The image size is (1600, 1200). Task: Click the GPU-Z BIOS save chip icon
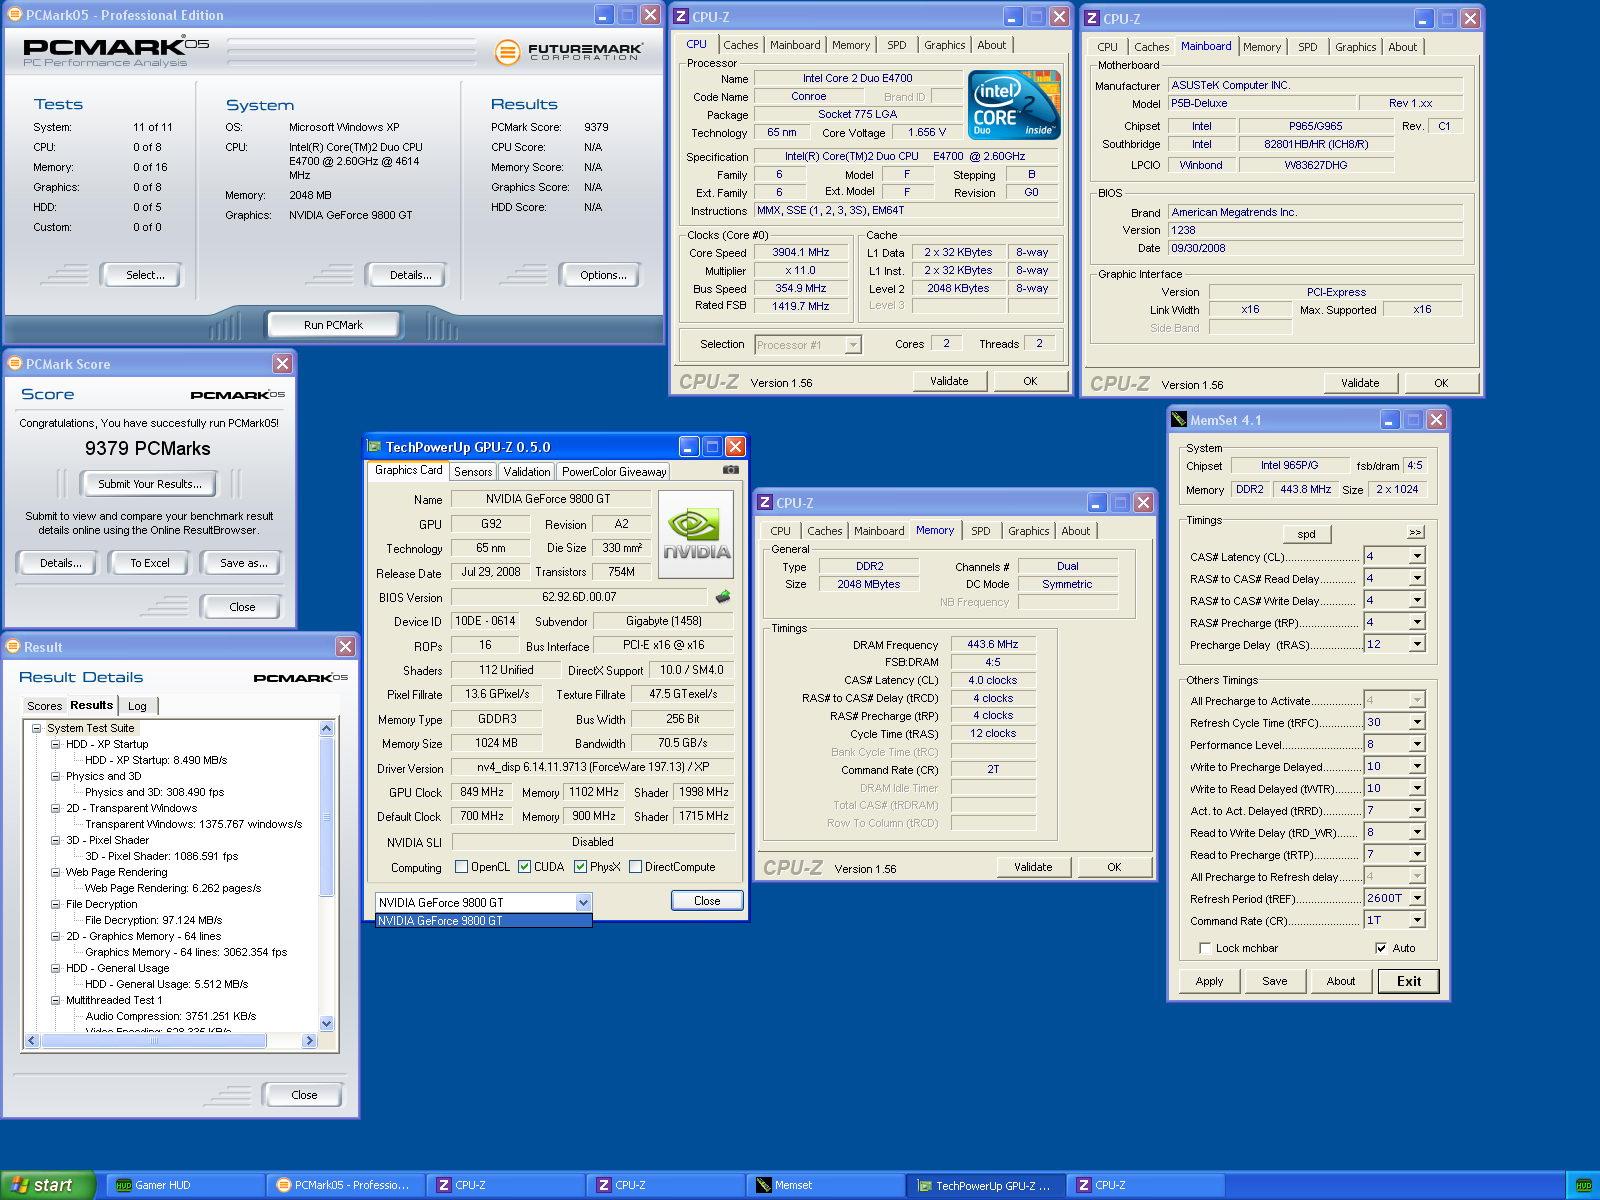pyautogui.click(x=723, y=597)
